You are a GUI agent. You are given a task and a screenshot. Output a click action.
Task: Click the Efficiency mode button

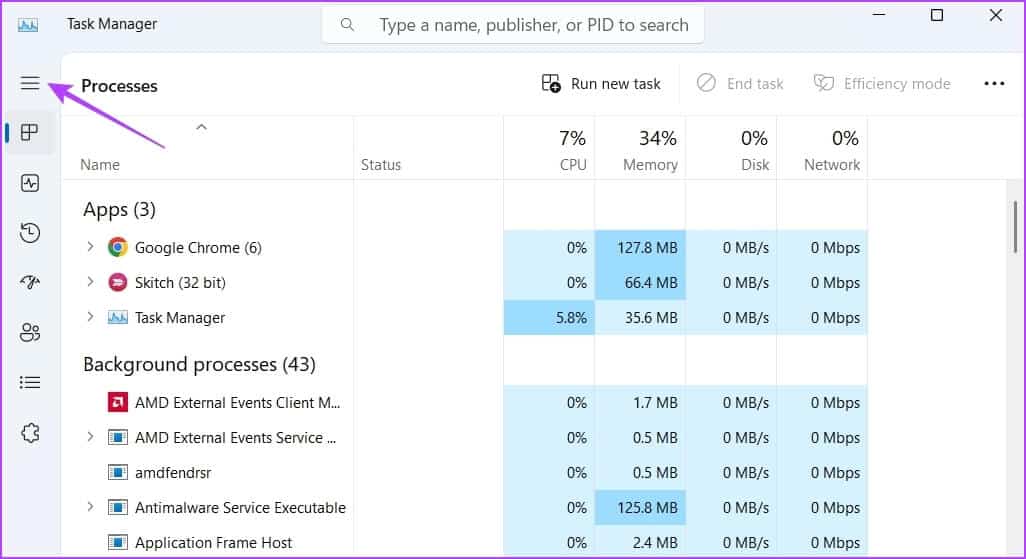tap(881, 84)
